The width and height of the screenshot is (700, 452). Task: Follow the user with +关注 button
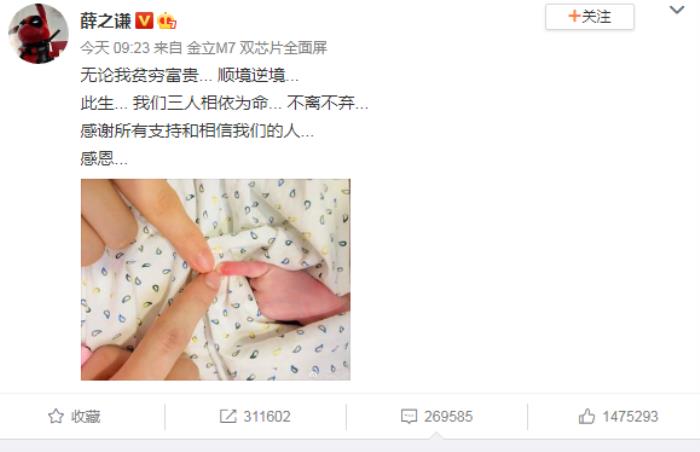tap(589, 17)
